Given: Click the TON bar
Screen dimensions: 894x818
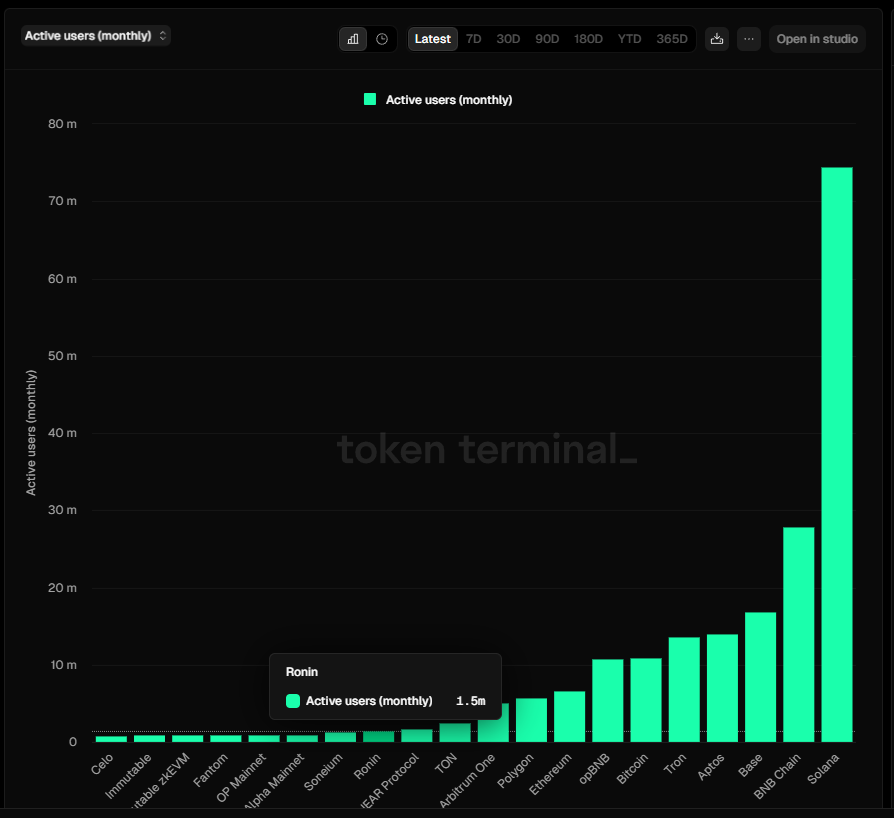Looking at the screenshot, I should tap(454, 732).
